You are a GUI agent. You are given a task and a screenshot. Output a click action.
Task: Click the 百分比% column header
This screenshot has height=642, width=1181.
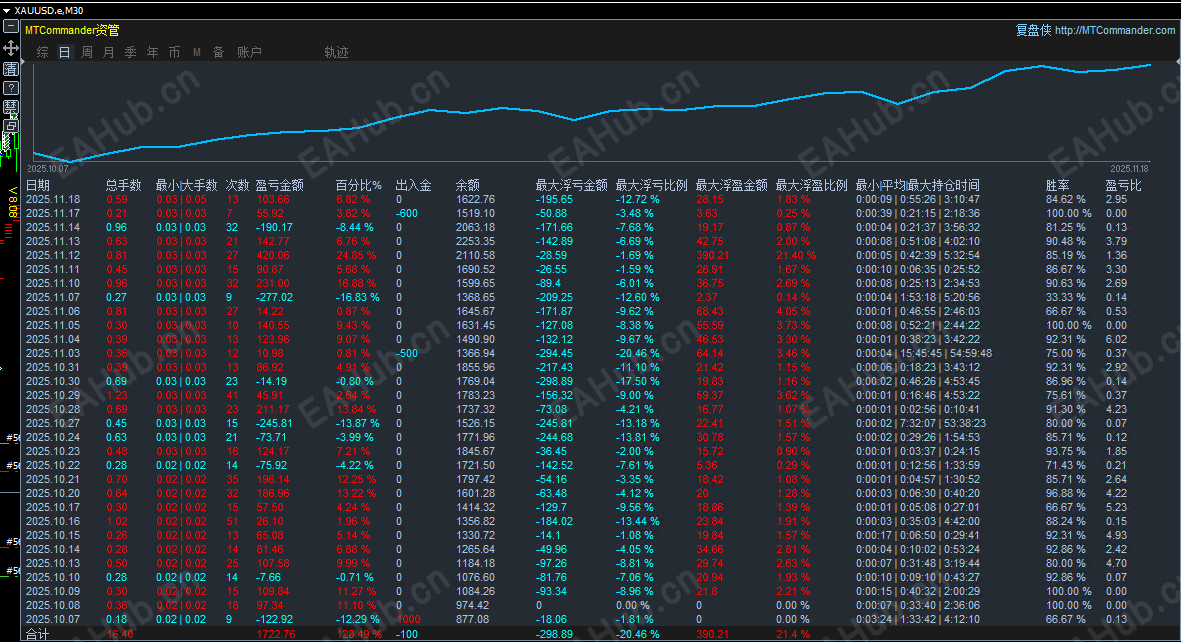pos(359,185)
